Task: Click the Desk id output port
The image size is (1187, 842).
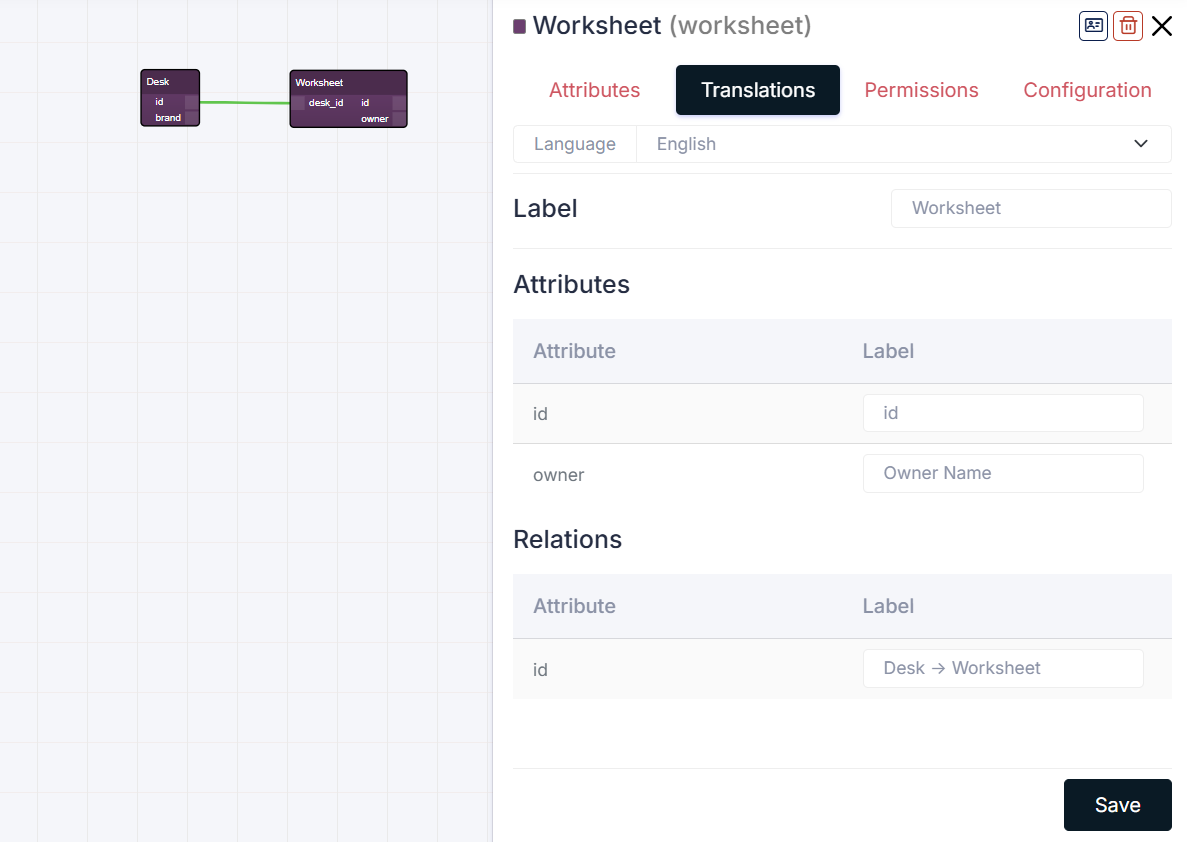Action: click(x=191, y=102)
